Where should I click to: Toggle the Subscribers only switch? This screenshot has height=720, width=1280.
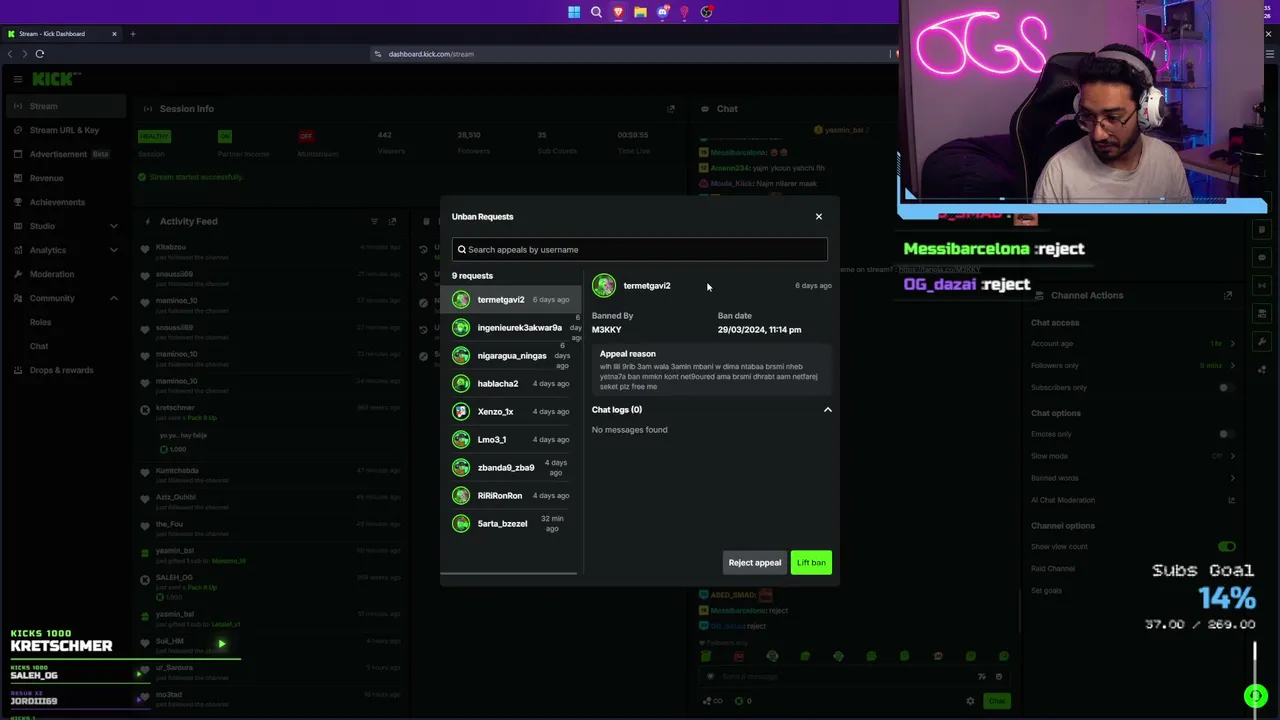coord(1226,388)
